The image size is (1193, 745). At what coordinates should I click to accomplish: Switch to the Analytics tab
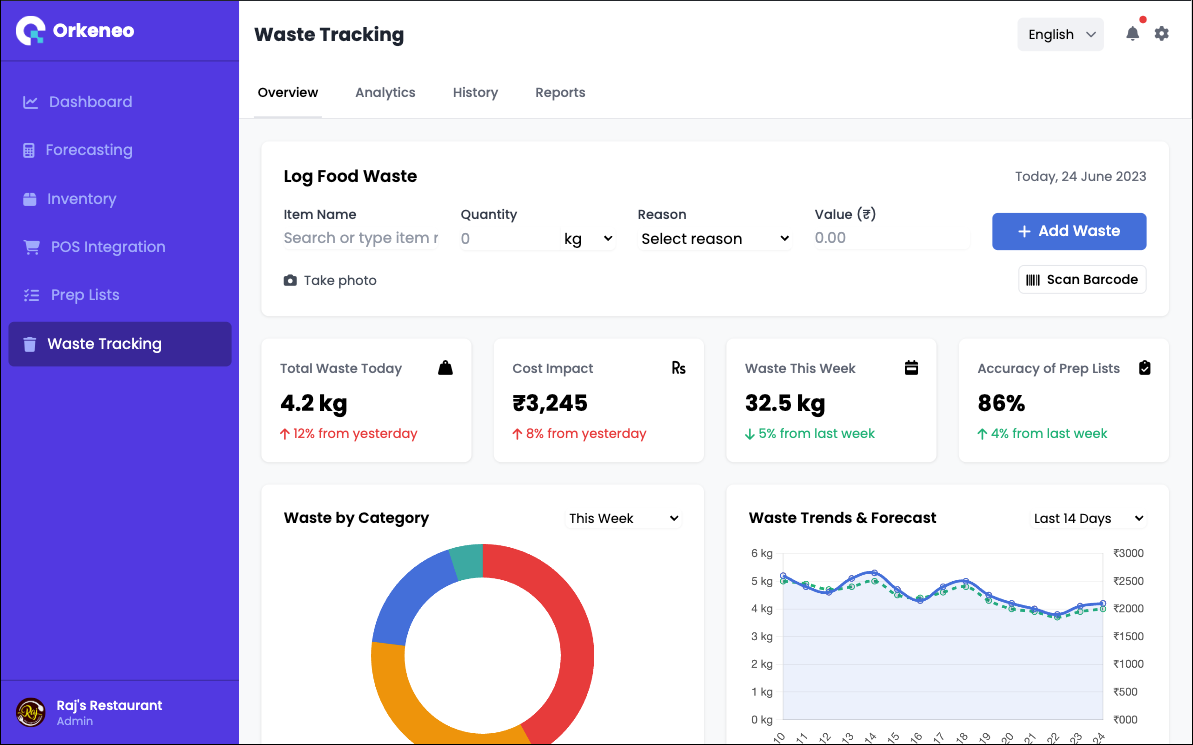(385, 93)
